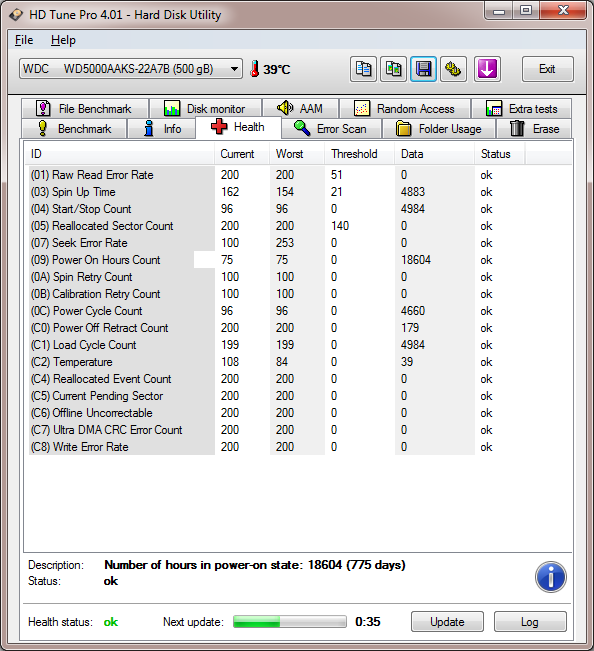The height and width of the screenshot is (651, 594).
Task: Select the Health tab
Action: 238,127
